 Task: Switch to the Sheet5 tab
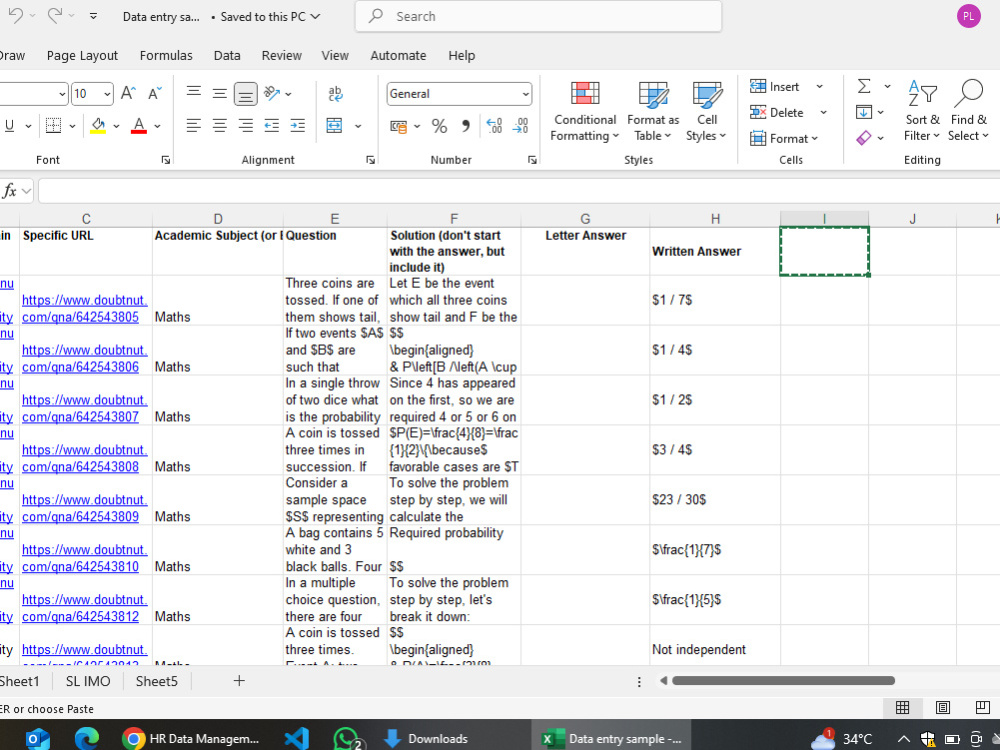click(x=156, y=681)
